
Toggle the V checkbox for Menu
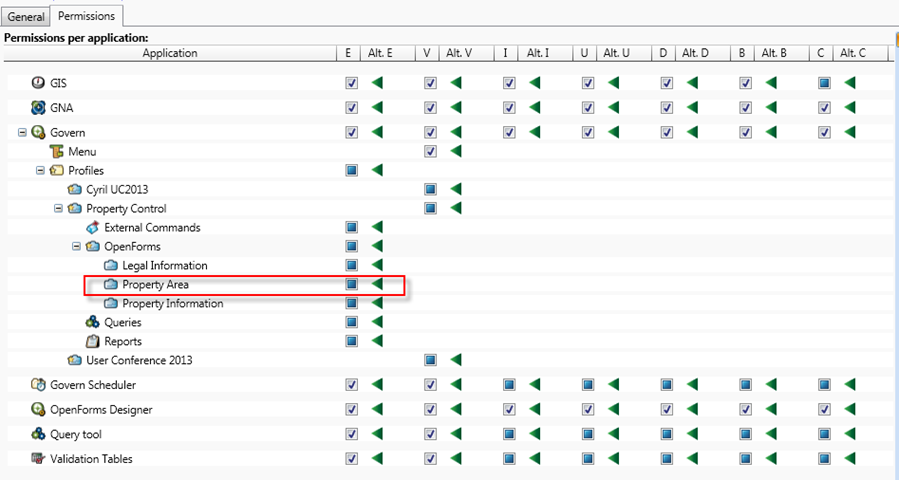coord(430,151)
